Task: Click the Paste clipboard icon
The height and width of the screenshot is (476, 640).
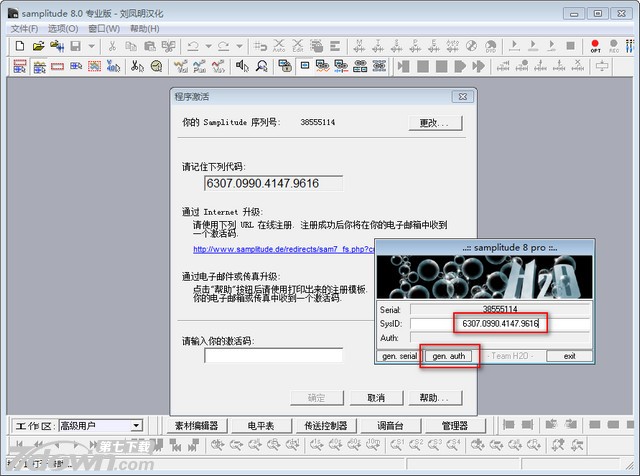Action: pos(150,46)
